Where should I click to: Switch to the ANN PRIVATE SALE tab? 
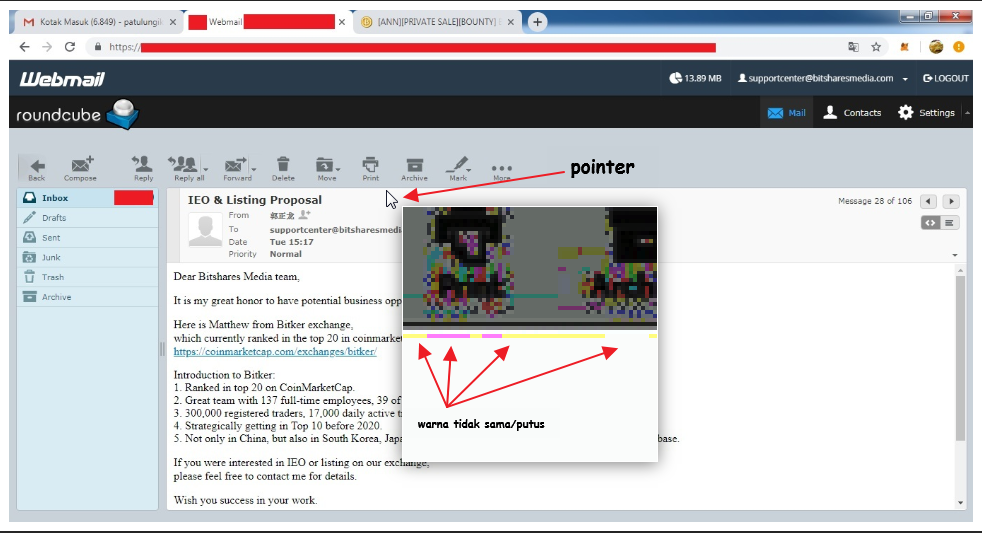pos(437,22)
